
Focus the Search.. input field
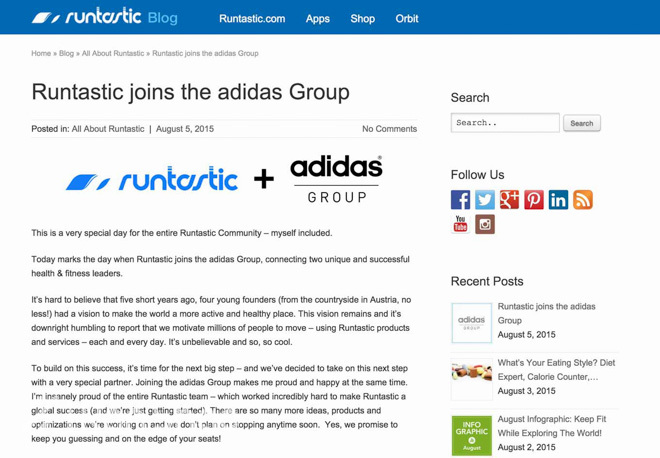coord(505,122)
